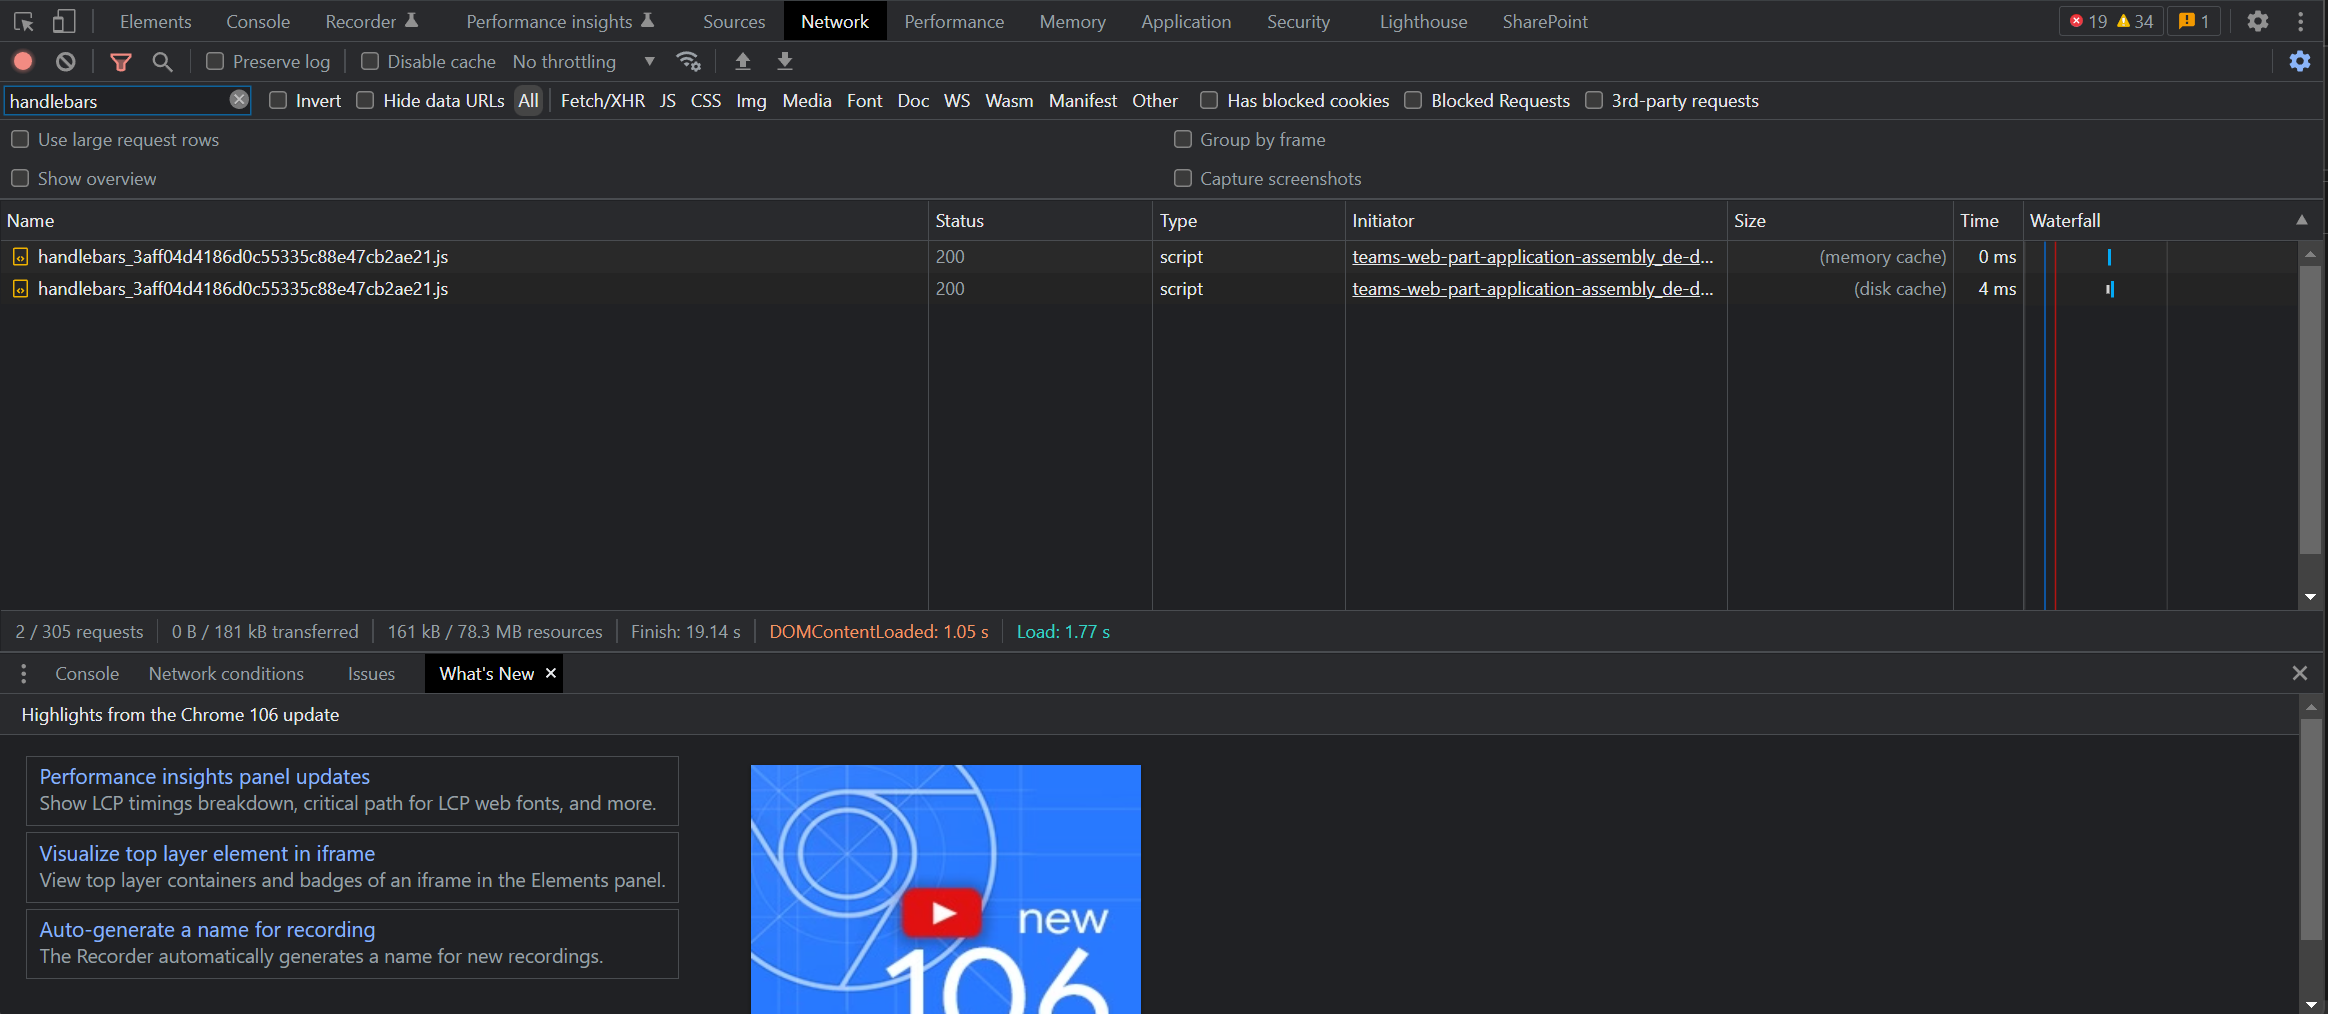Filter requests by CSS type
Screen dimensions: 2328x1014
coord(706,101)
